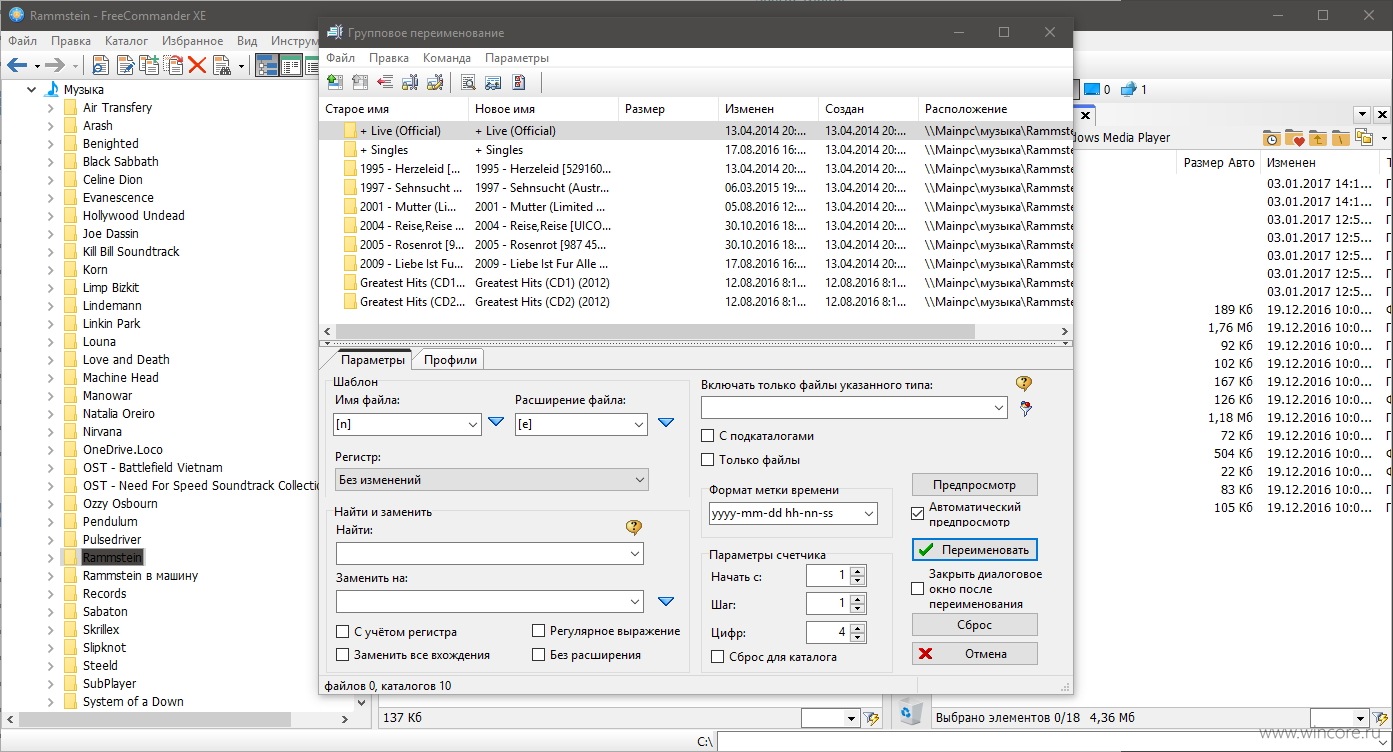
Task: Open the Команда menu in rename dialog
Action: pos(446,58)
